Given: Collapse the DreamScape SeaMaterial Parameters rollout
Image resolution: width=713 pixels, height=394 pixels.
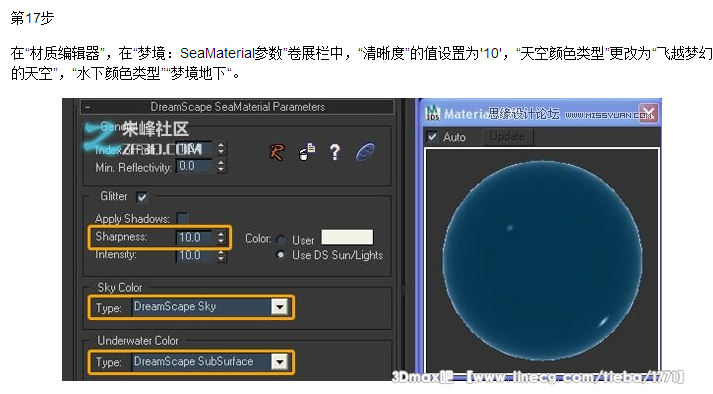Looking at the screenshot, I should 88,107.
